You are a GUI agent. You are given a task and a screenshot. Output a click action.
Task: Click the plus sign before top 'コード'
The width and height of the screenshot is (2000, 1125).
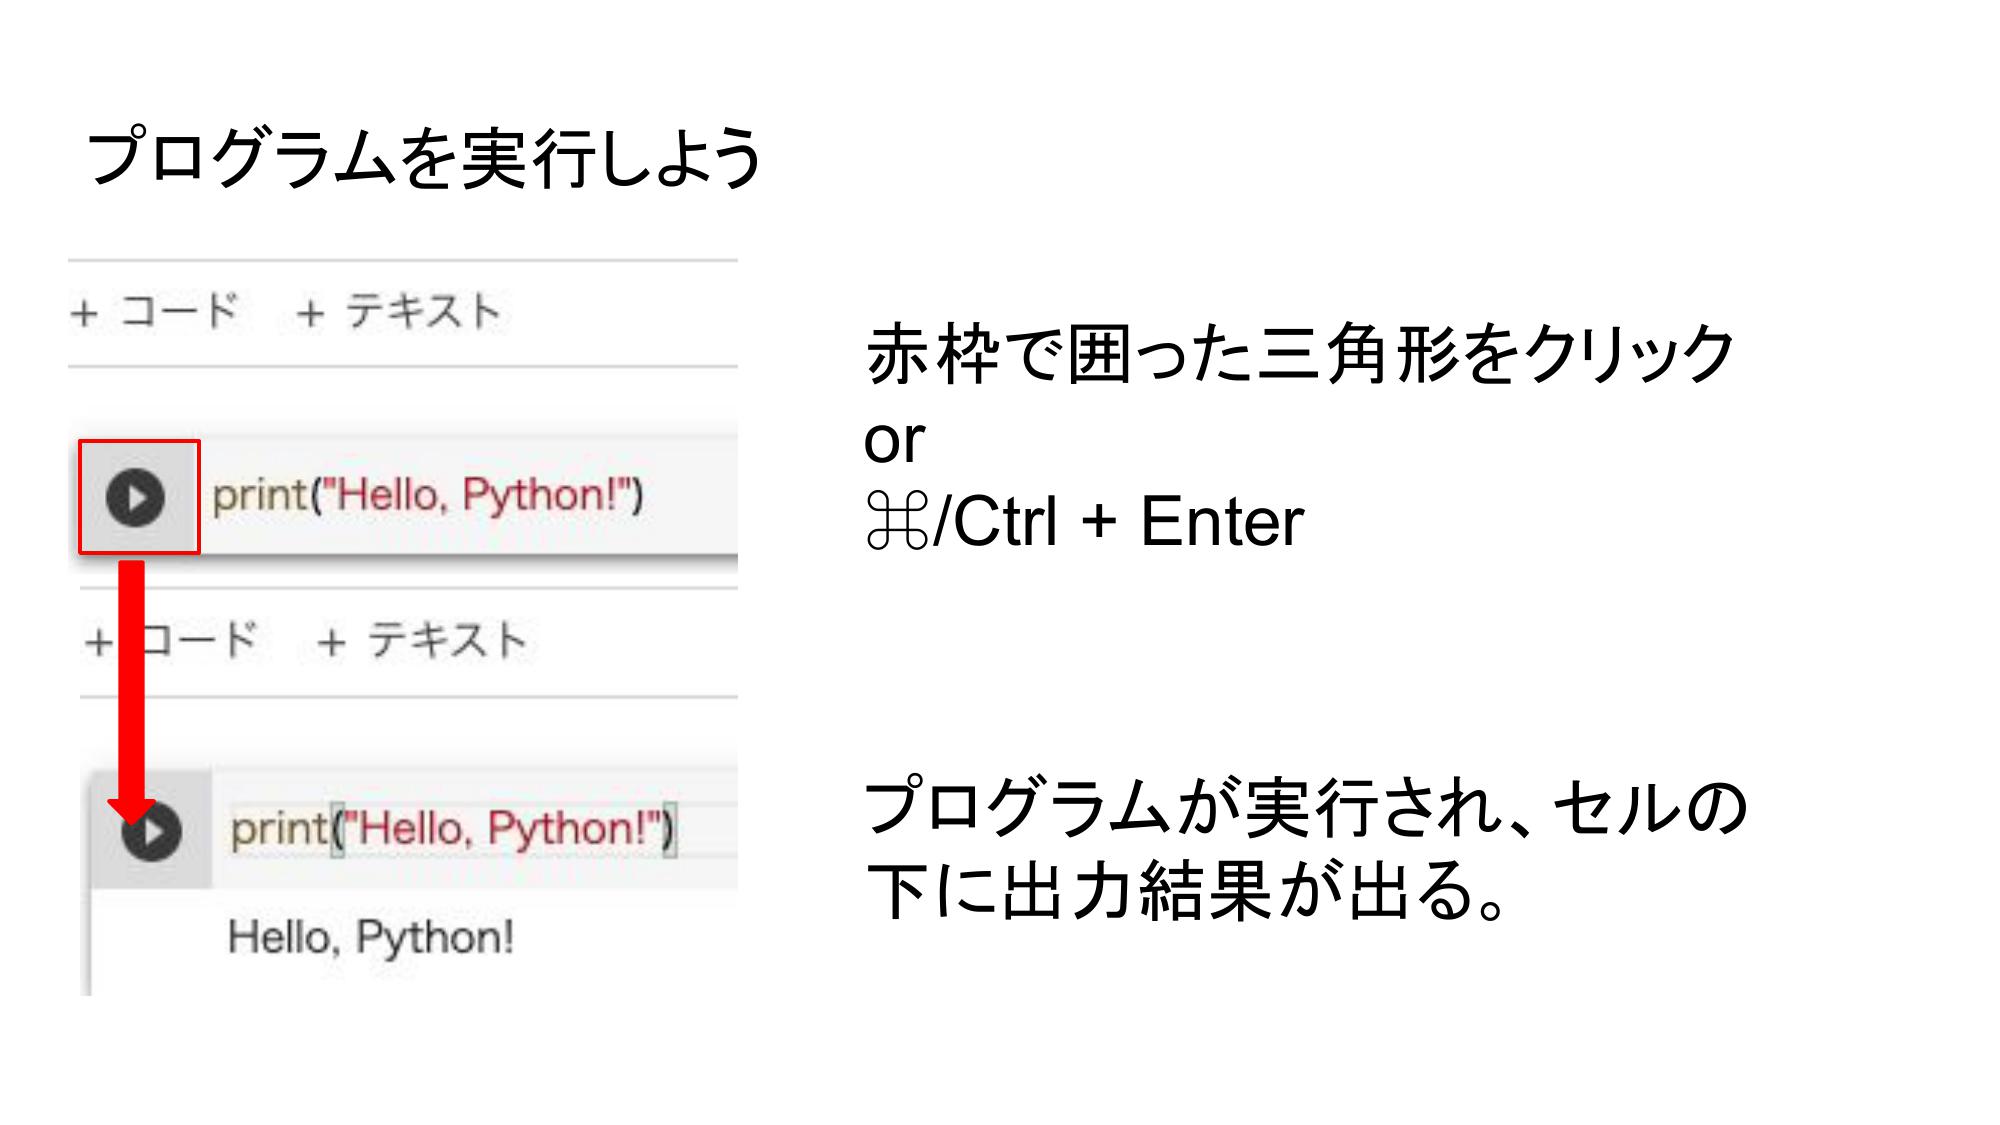[84, 313]
